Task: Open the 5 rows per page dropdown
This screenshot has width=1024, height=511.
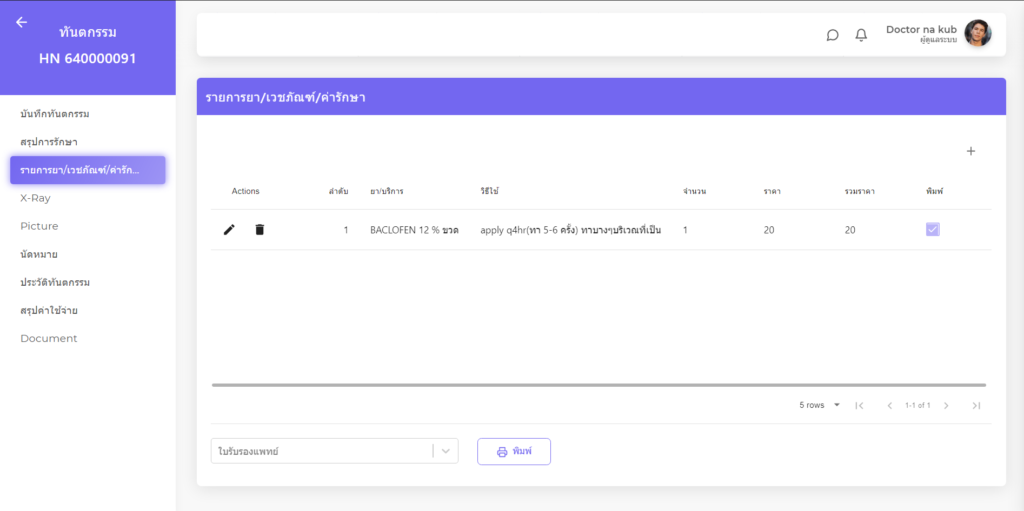Action: [x=820, y=405]
